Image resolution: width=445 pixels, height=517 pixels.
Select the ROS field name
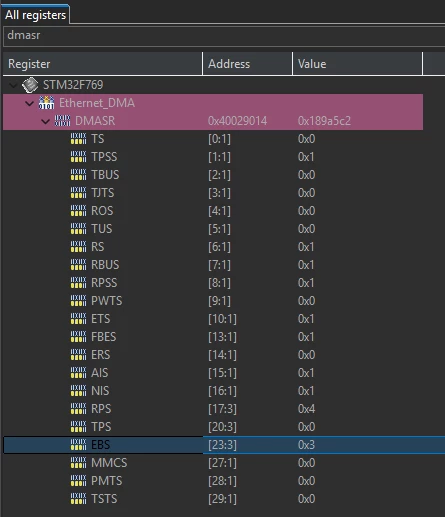click(x=102, y=211)
